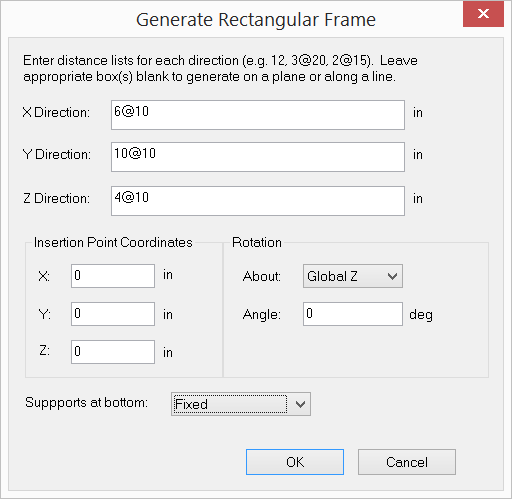Cancel the rectangular frame dialog
The height and width of the screenshot is (499, 512).
pos(407,462)
